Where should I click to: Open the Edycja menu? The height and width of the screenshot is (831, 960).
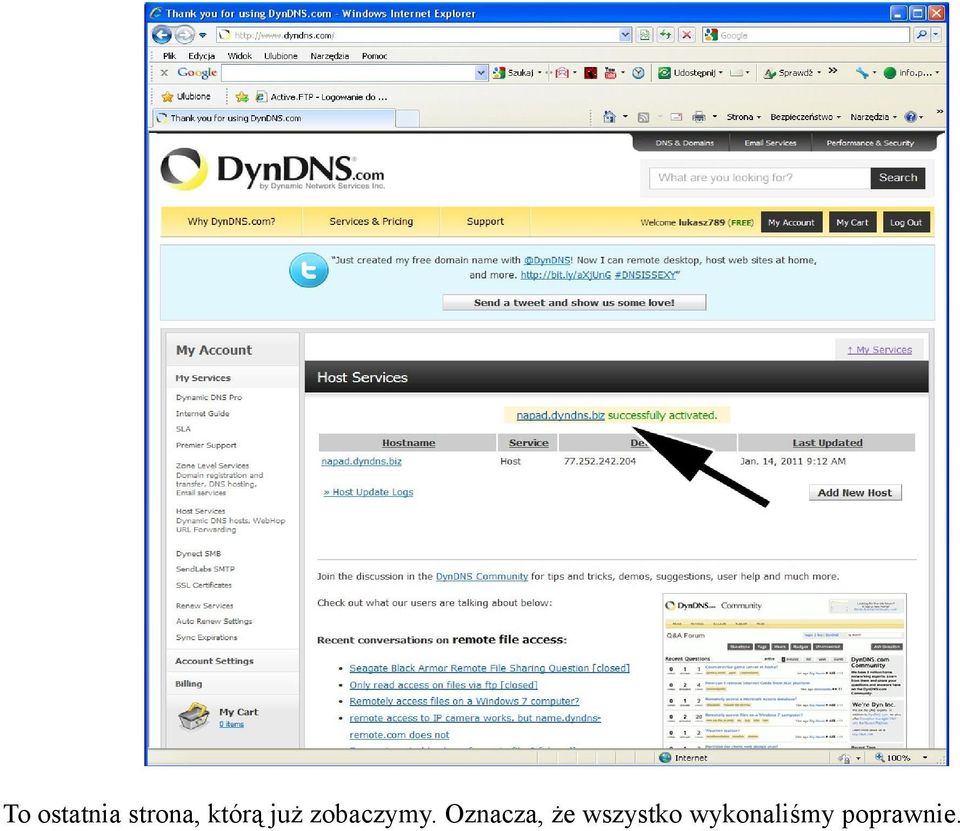(x=201, y=56)
